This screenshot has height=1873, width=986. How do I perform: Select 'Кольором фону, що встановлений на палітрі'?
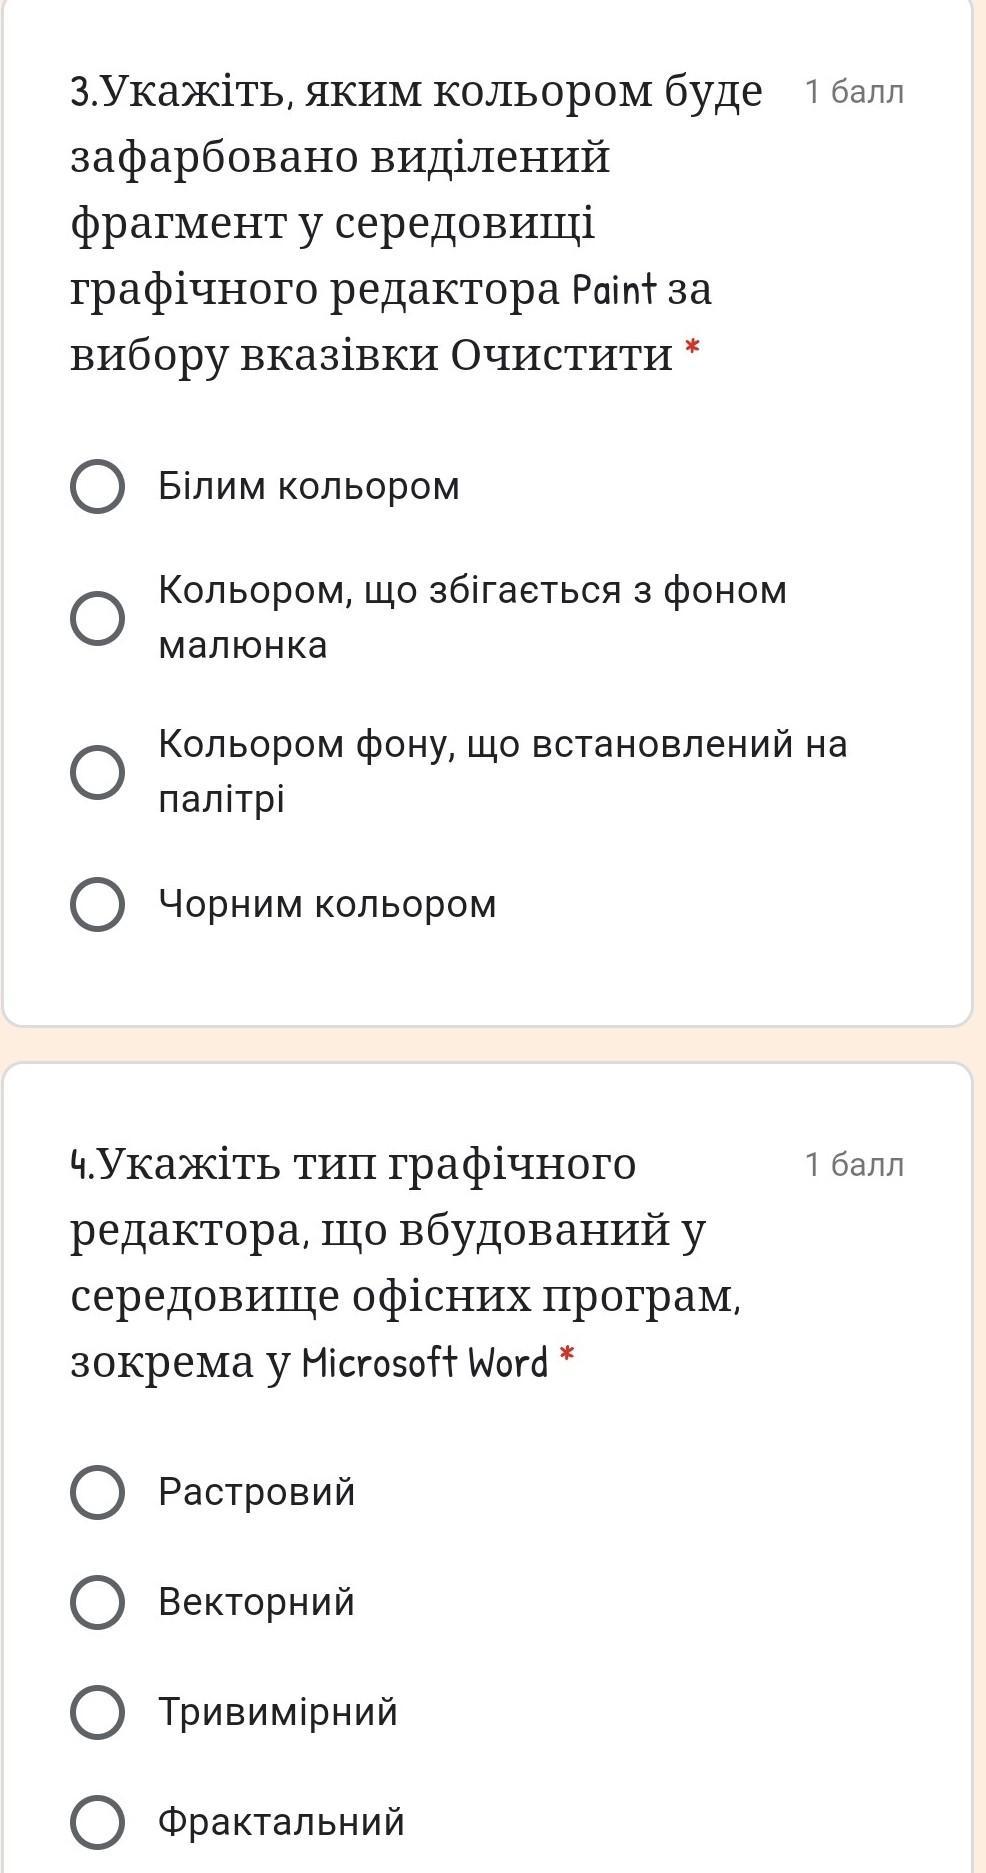(x=98, y=772)
